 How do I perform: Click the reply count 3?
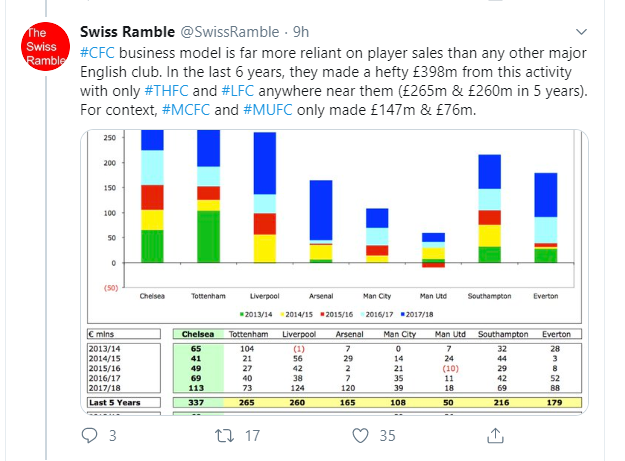click(113, 435)
